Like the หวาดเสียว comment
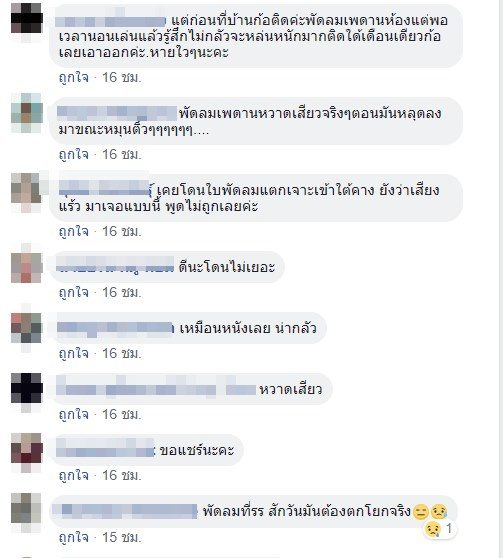This screenshot has width=503, height=558. (74, 414)
